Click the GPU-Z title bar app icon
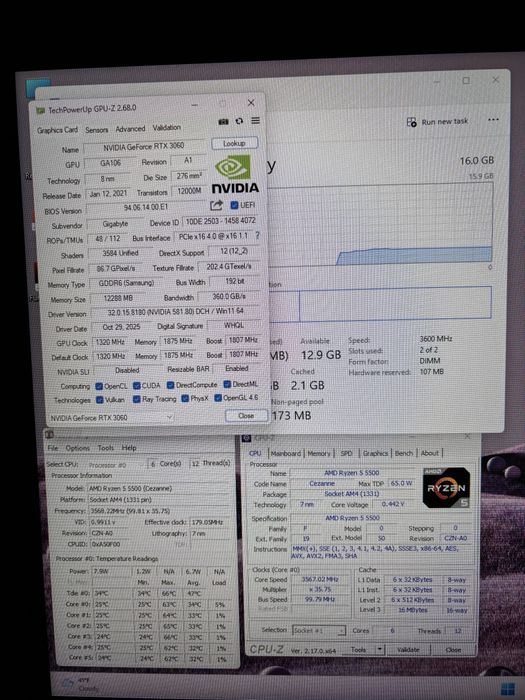The image size is (525, 700). [x=40, y=110]
